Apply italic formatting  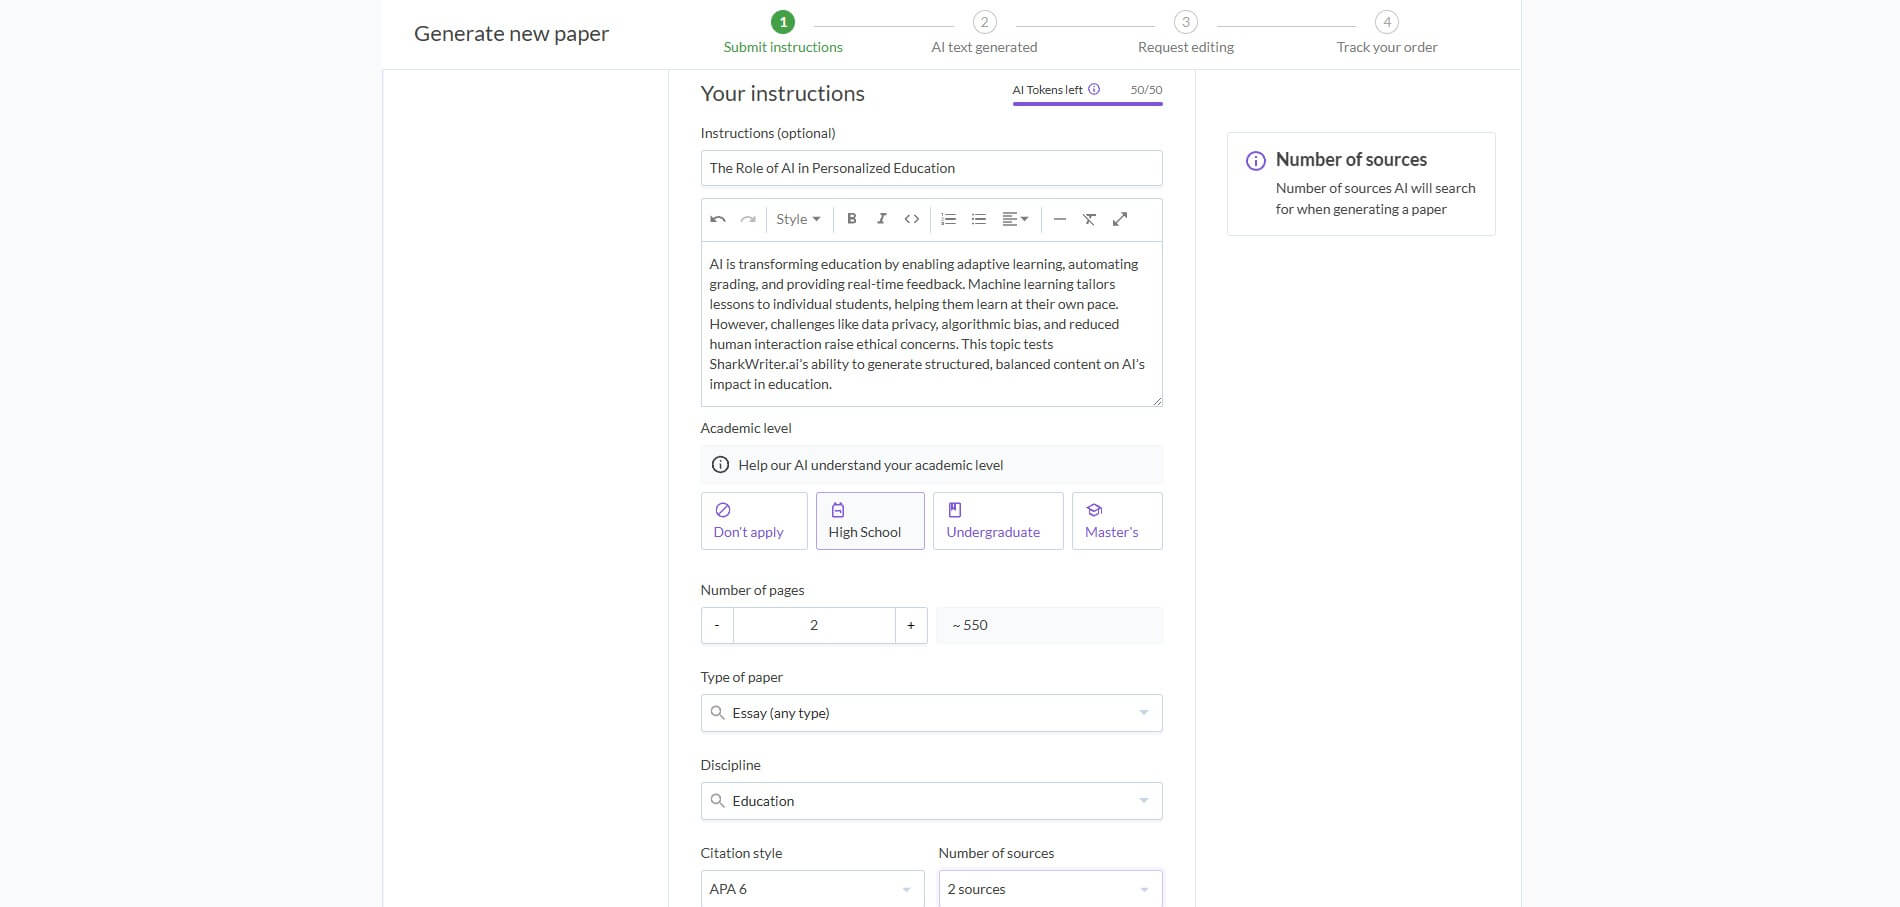tap(882, 218)
